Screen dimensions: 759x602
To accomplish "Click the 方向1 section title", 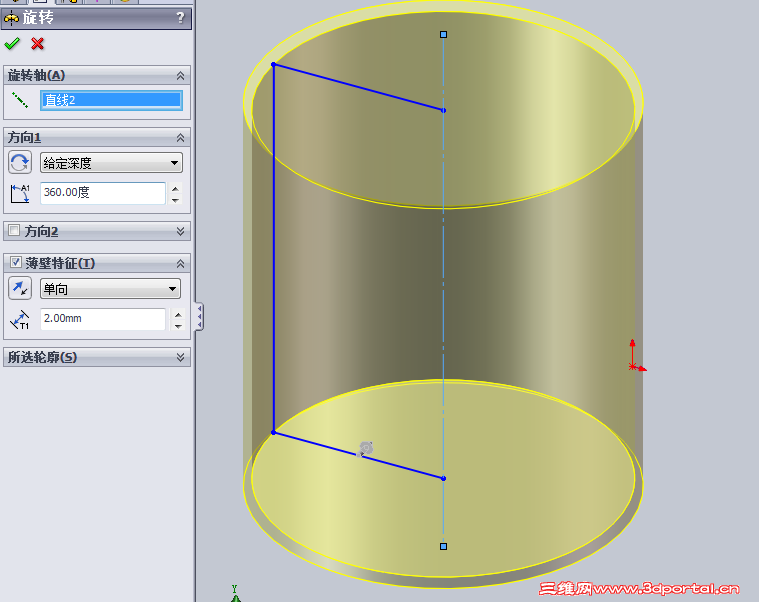I will pos(24,138).
